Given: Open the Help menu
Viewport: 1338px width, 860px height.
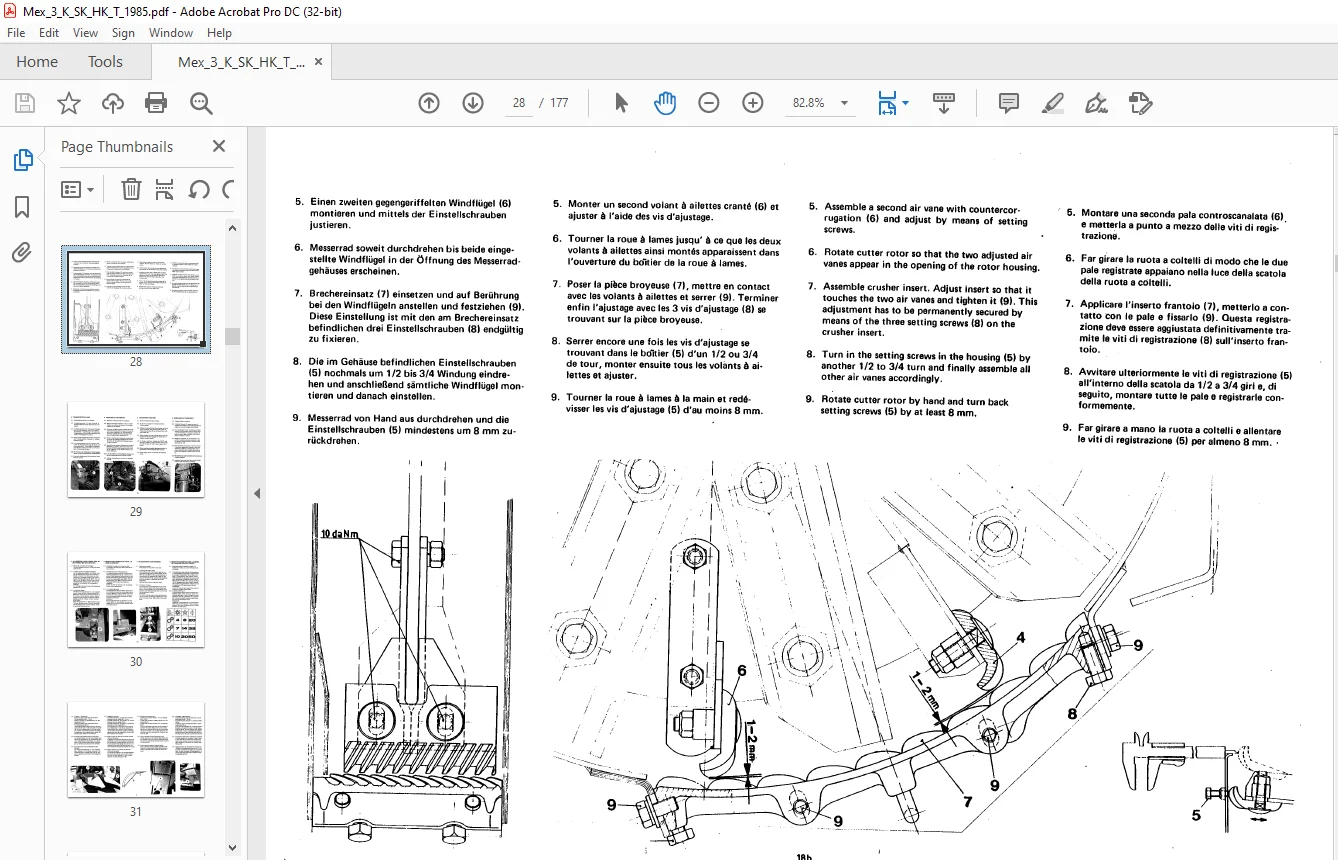Looking at the screenshot, I should pyautogui.click(x=219, y=33).
